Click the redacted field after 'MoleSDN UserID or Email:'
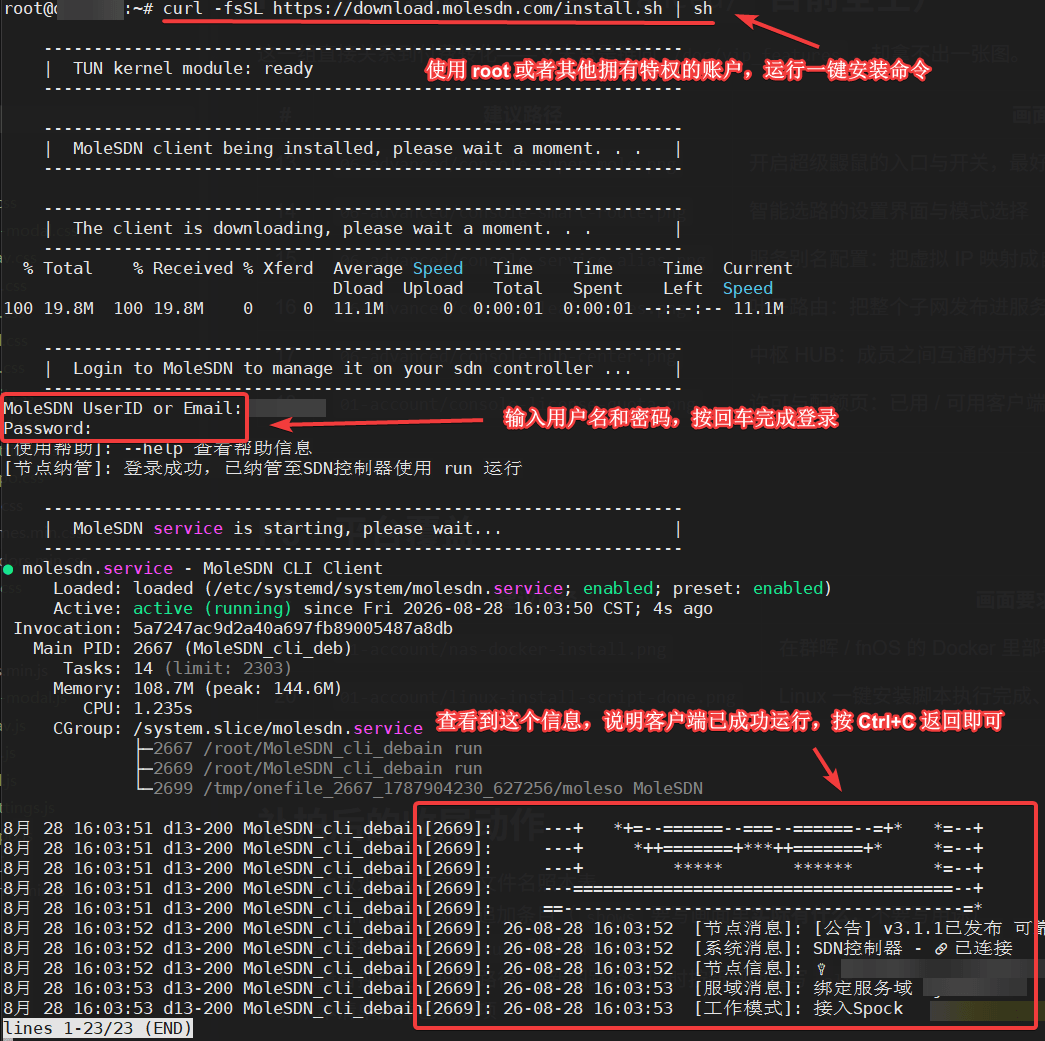 [289, 408]
